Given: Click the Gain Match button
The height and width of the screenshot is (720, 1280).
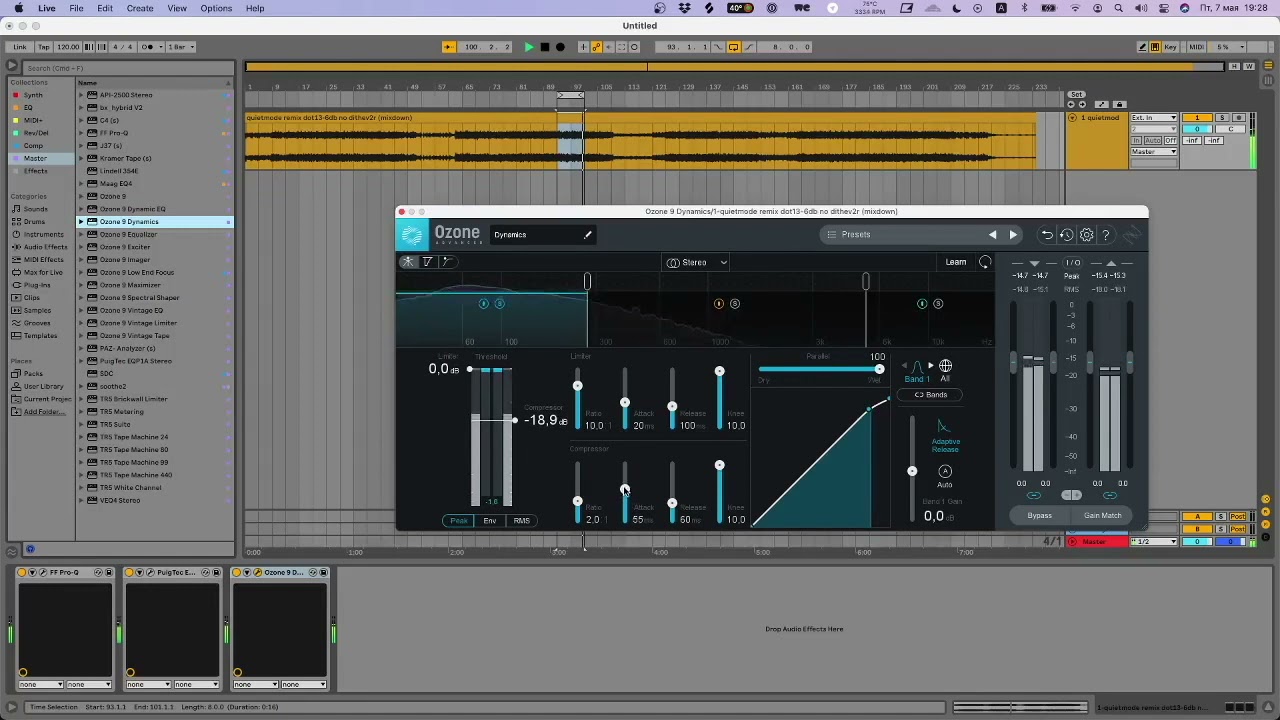Looking at the screenshot, I should coord(1103,516).
